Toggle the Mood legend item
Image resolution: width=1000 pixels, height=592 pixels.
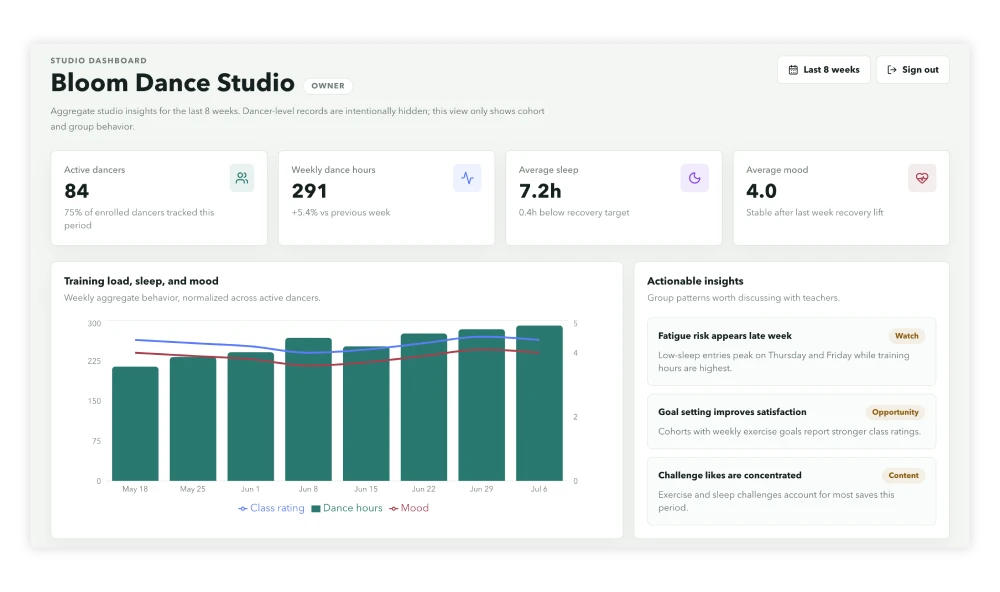pos(409,508)
